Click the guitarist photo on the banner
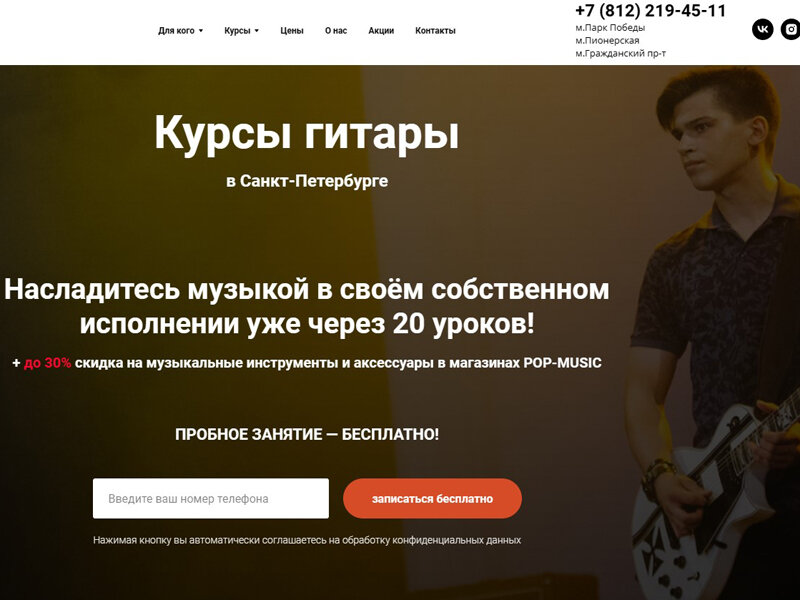The width and height of the screenshot is (800, 600). (x=714, y=333)
